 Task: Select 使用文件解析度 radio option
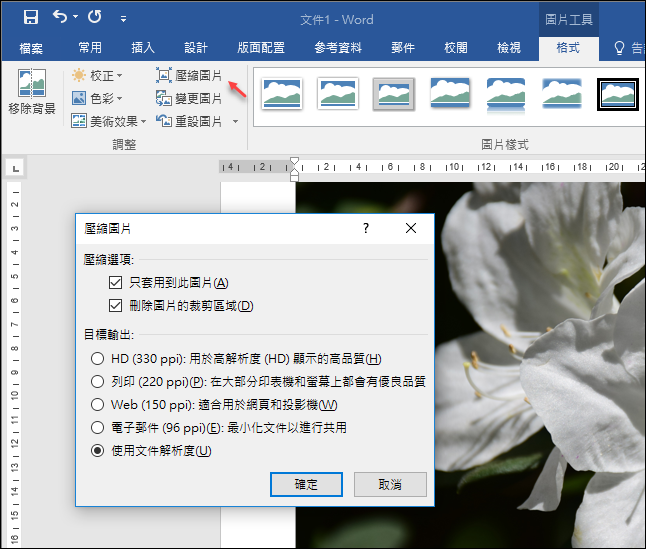[x=97, y=451]
